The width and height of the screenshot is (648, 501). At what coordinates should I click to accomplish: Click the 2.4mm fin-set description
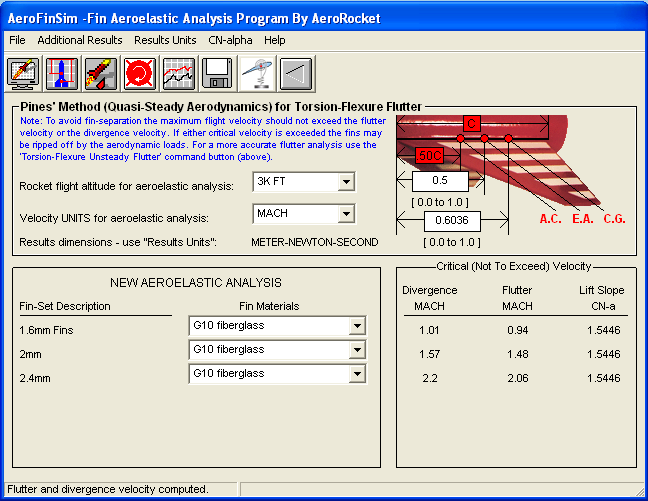point(35,378)
